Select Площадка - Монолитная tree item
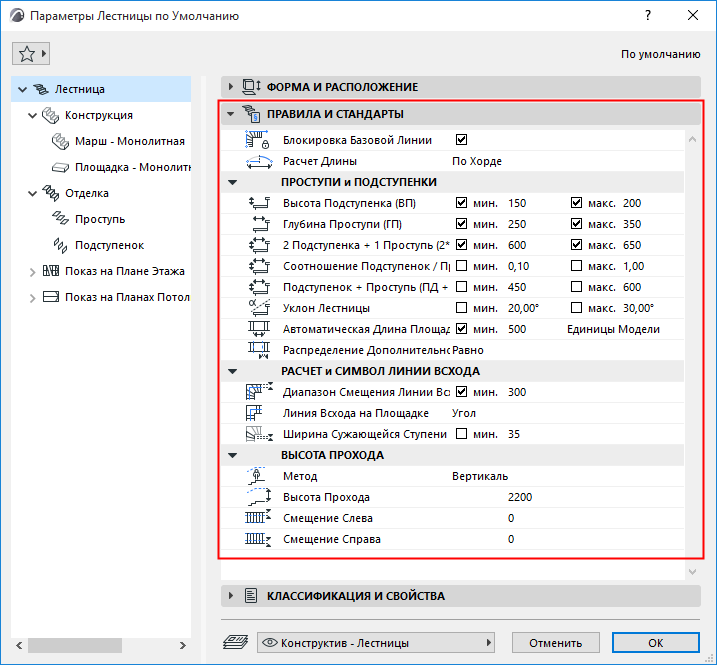 coord(133,167)
